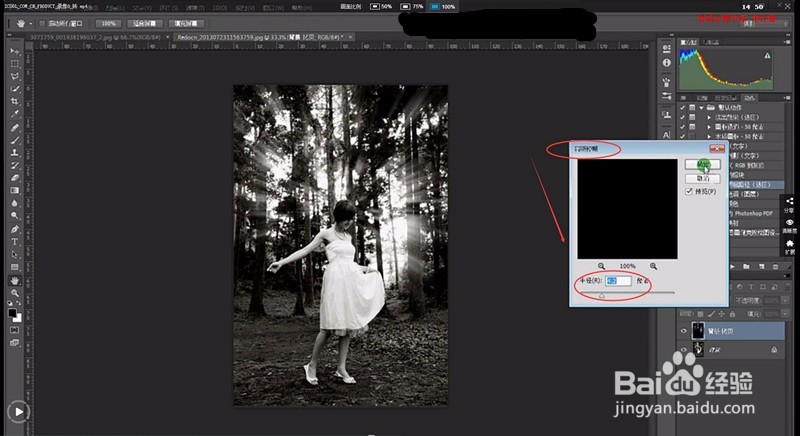Image resolution: width=800 pixels, height=436 pixels.
Task: Expand the third action in Actions list
Action: (709, 137)
